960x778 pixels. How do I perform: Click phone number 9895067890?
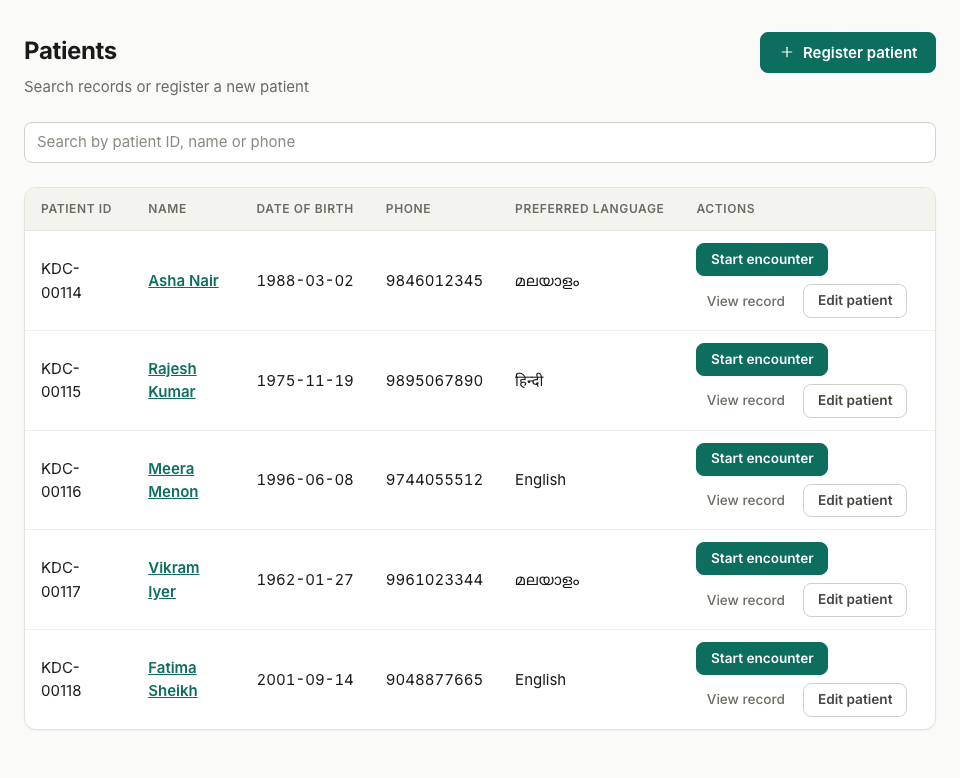pyautogui.click(x=434, y=381)
